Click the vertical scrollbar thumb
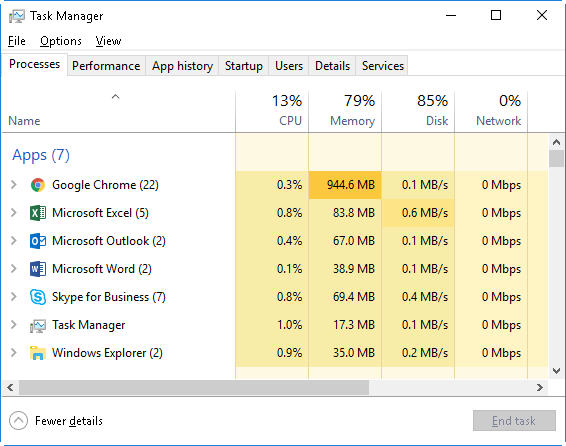566x446 pixels. coord(556,159)
